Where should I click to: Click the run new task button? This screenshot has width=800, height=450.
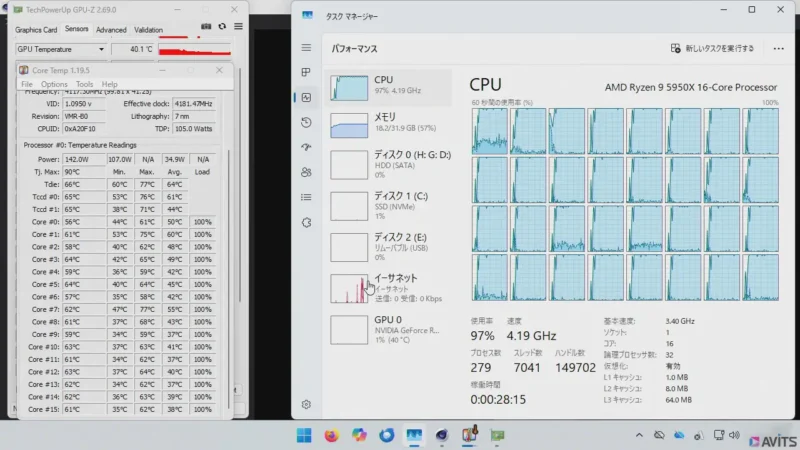[x=712, y=48]
